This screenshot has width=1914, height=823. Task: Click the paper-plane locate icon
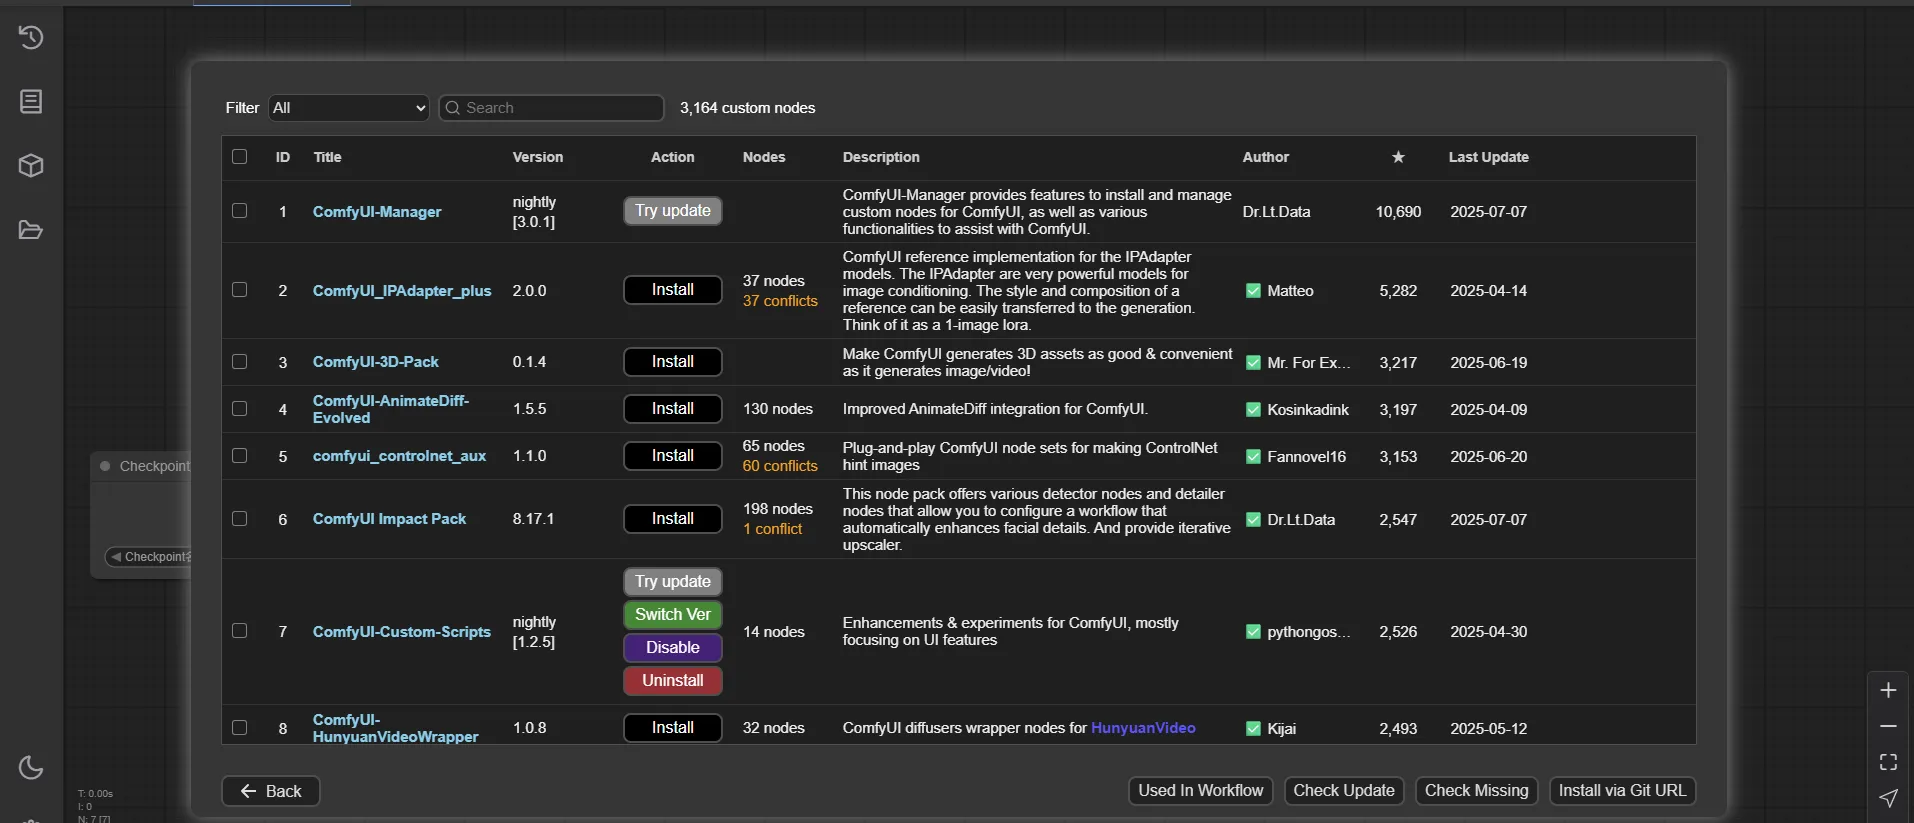[x=1888, y=798]
